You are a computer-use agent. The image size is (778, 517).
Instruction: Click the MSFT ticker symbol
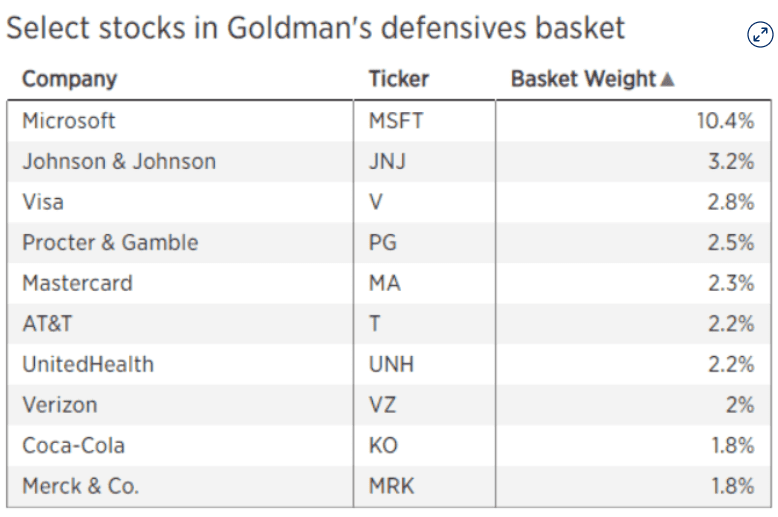396,121
